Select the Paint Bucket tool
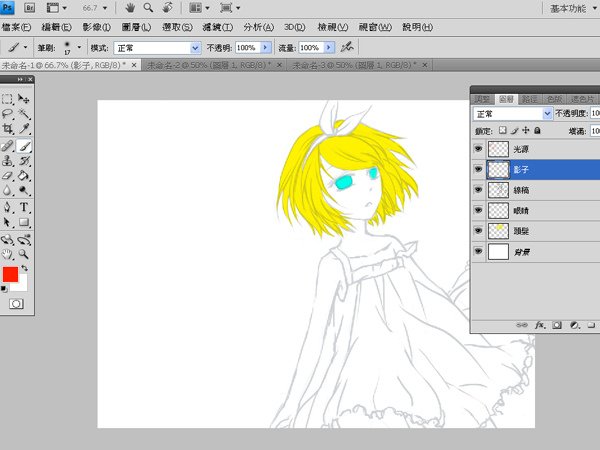The width and height of the screenshot is (600, 450). point(24,176)
